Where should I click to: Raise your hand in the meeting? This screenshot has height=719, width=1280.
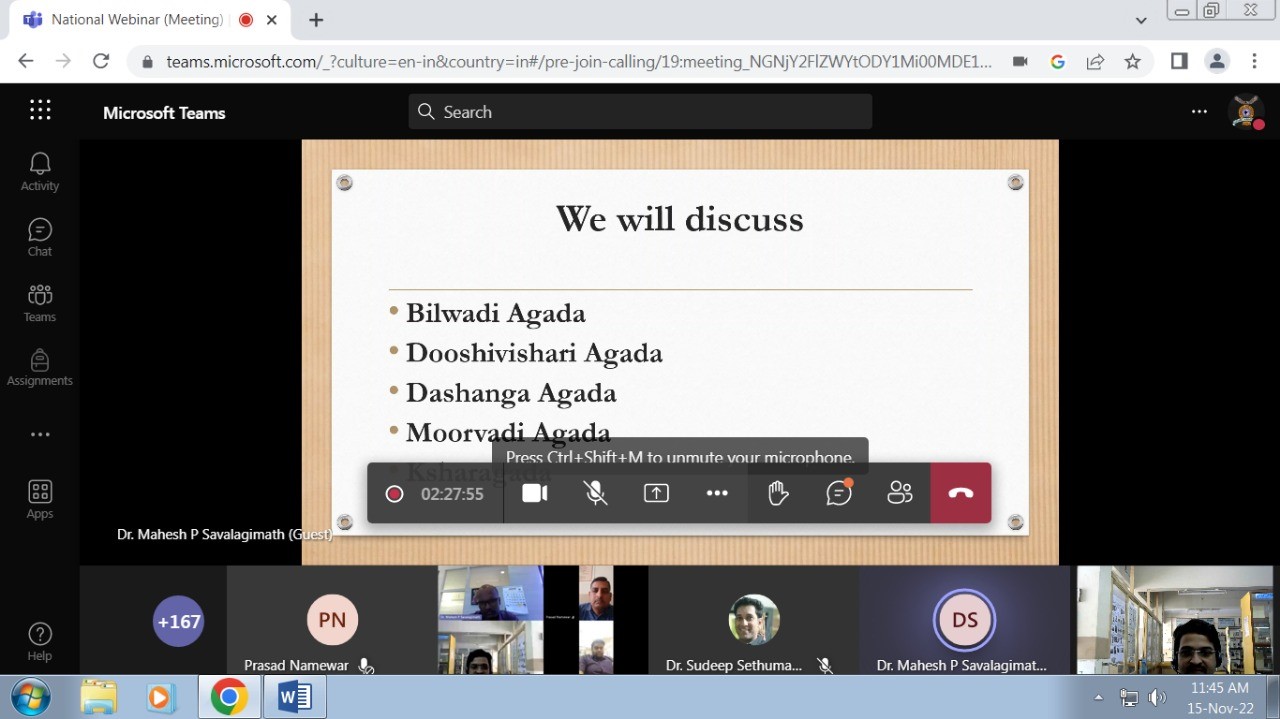[778, 493]
